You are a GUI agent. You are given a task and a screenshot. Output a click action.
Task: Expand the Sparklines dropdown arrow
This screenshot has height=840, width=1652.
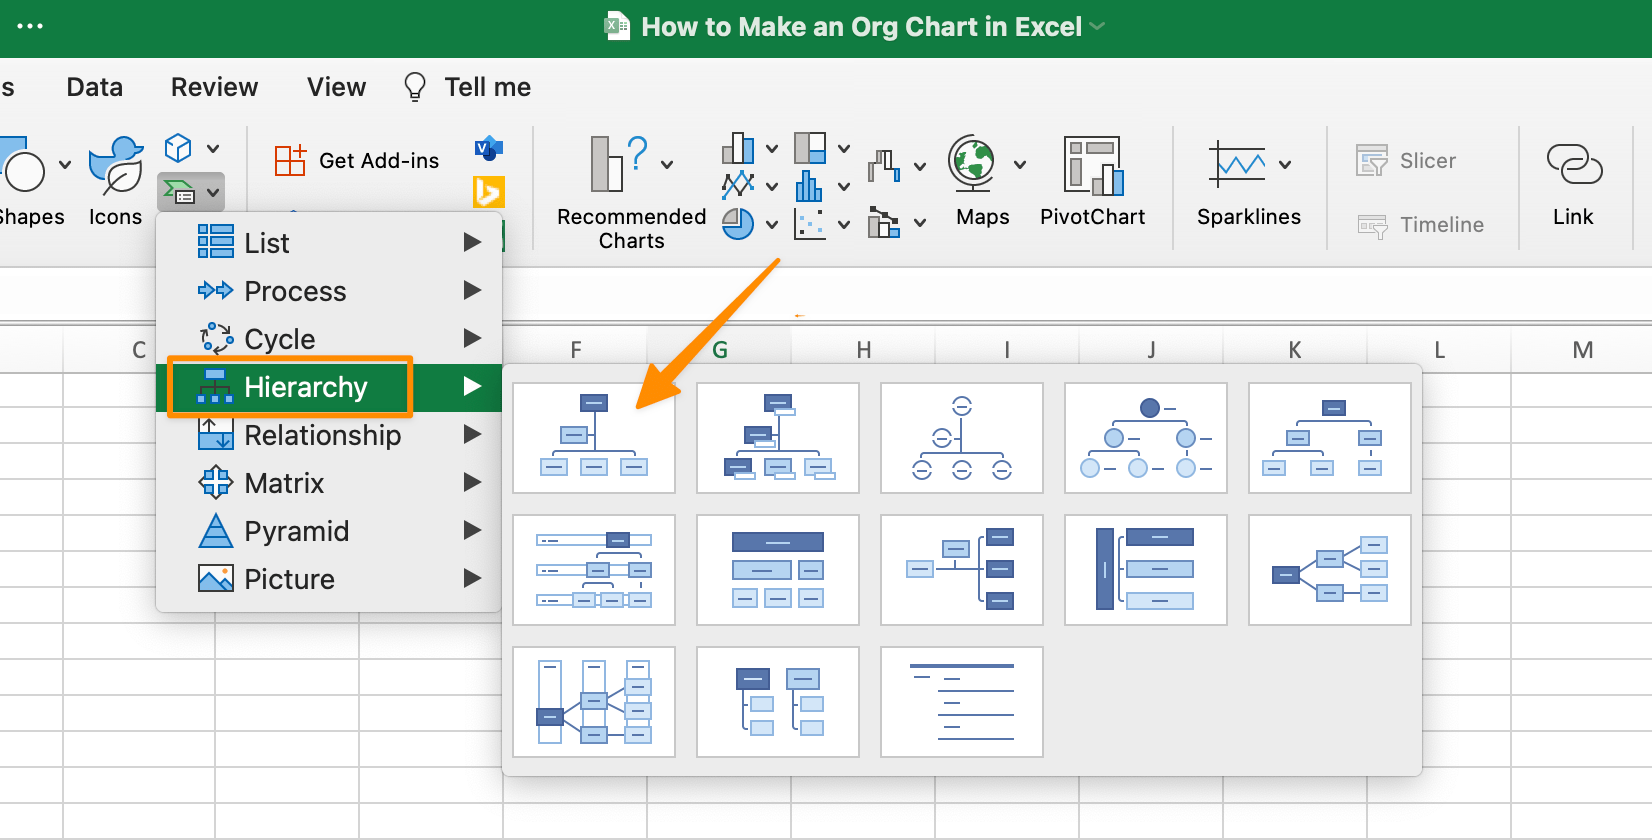click(x=1285, y=165)
